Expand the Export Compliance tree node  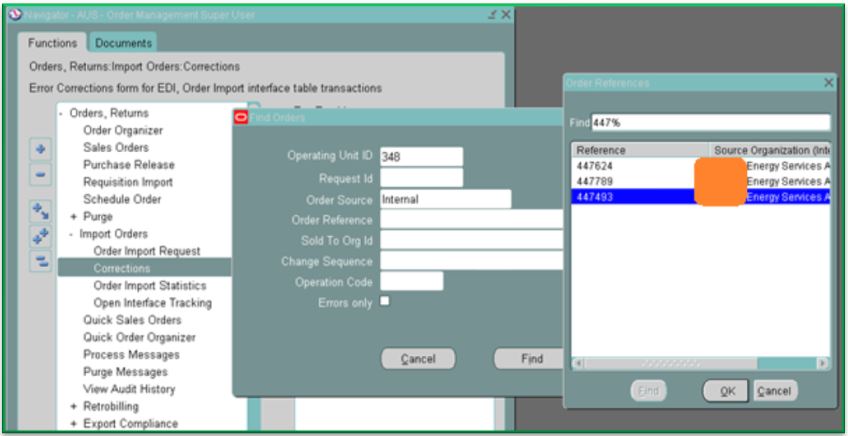(74, 424)
